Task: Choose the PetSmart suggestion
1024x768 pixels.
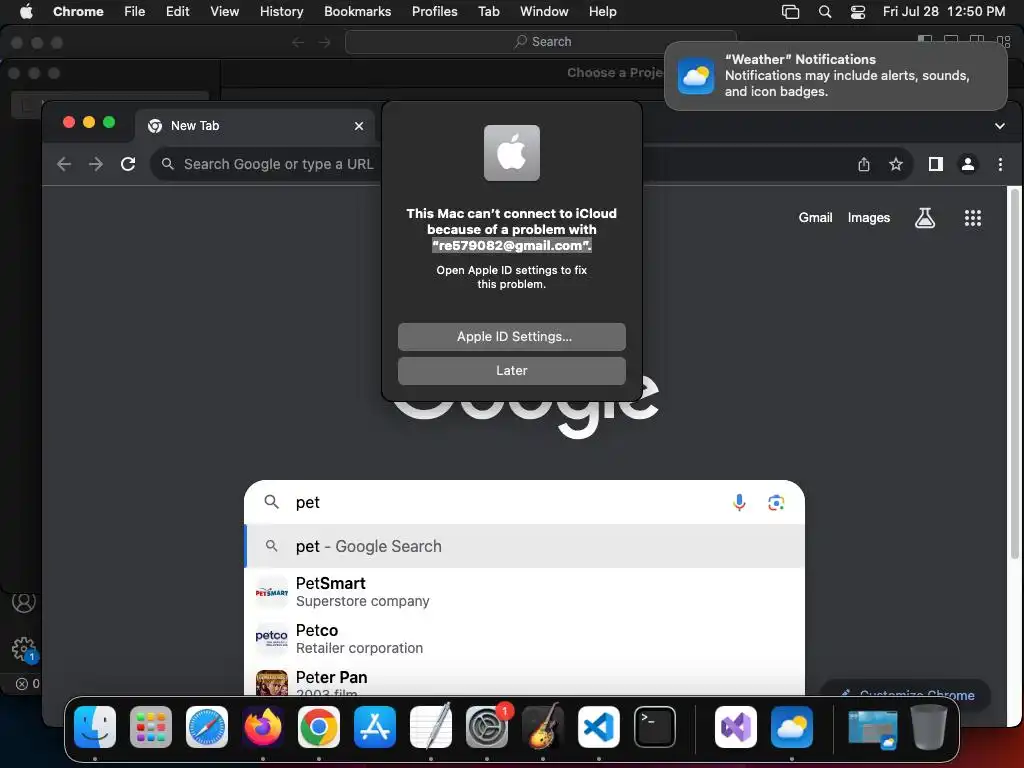Action: tap(524, 592)
